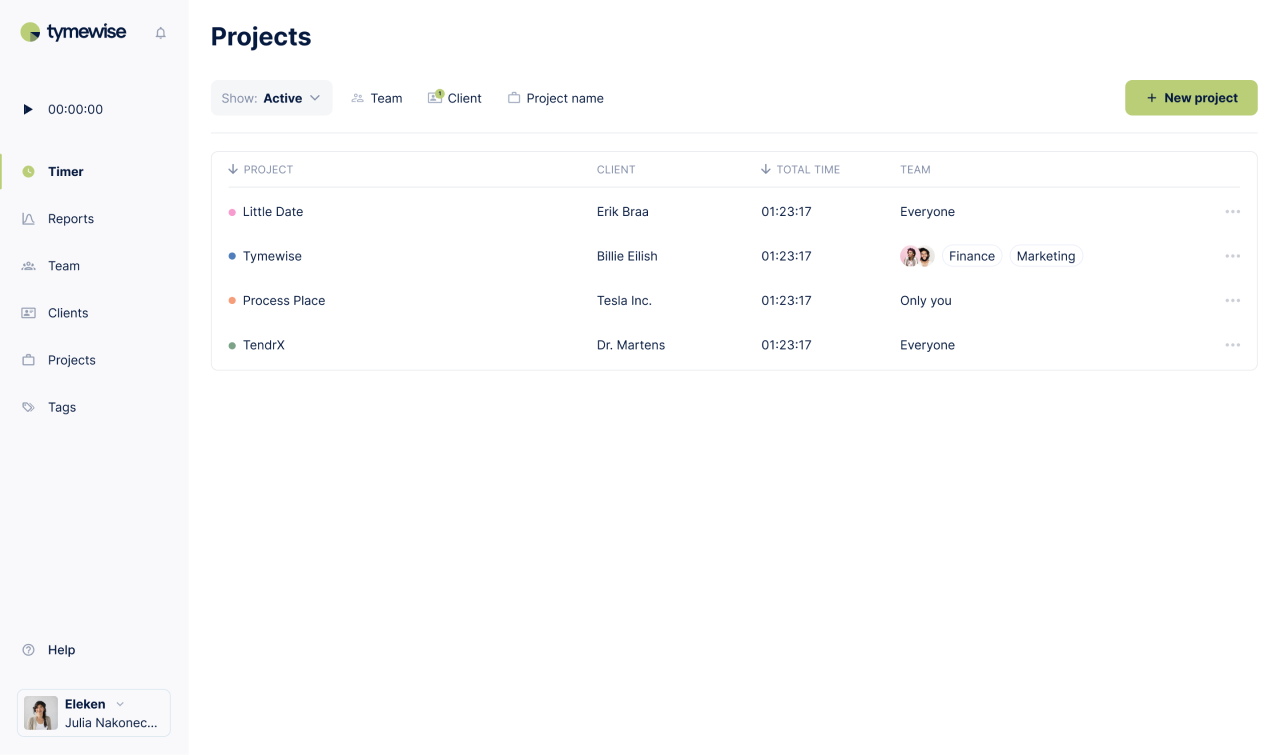Image resolution: width=1280 pixels, height=755 pixels.
Task: Click Julia Nakonec... user name
Action: (x=111, y=722)
